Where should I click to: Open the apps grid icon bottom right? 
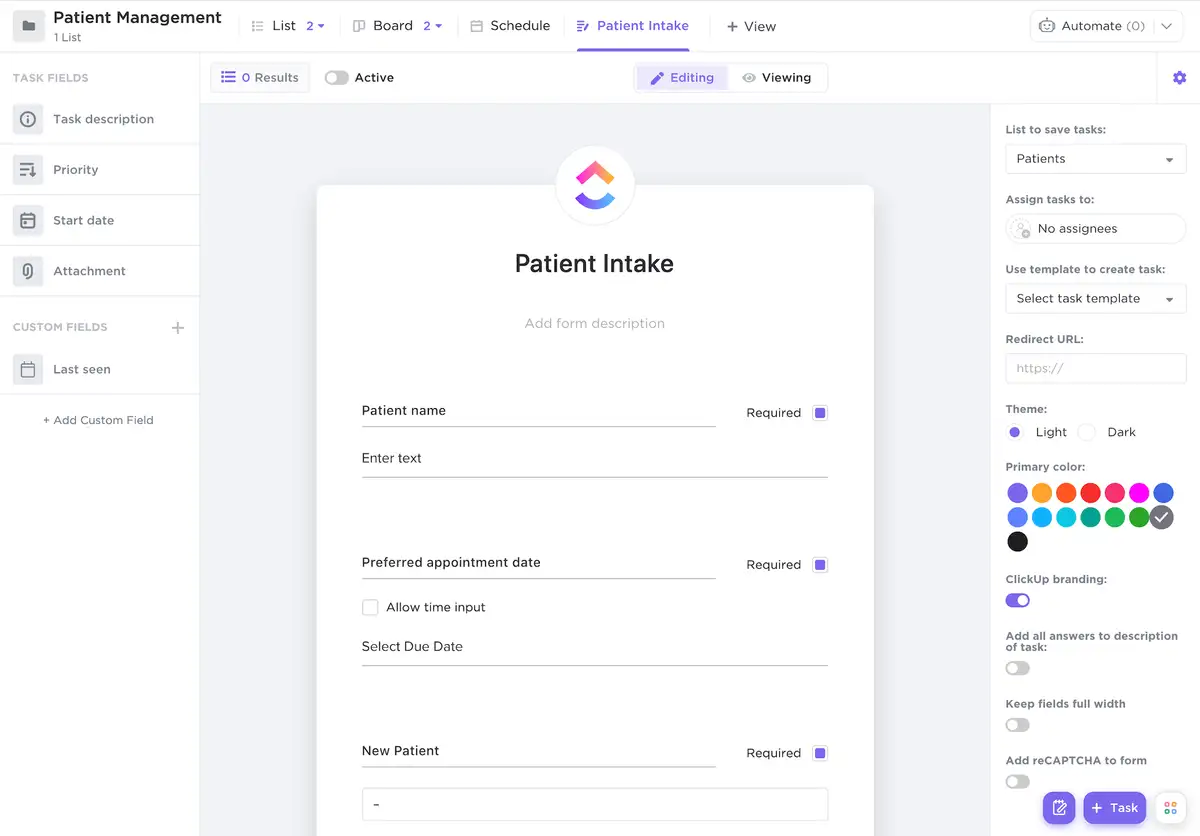click(x=1170, y=807)
